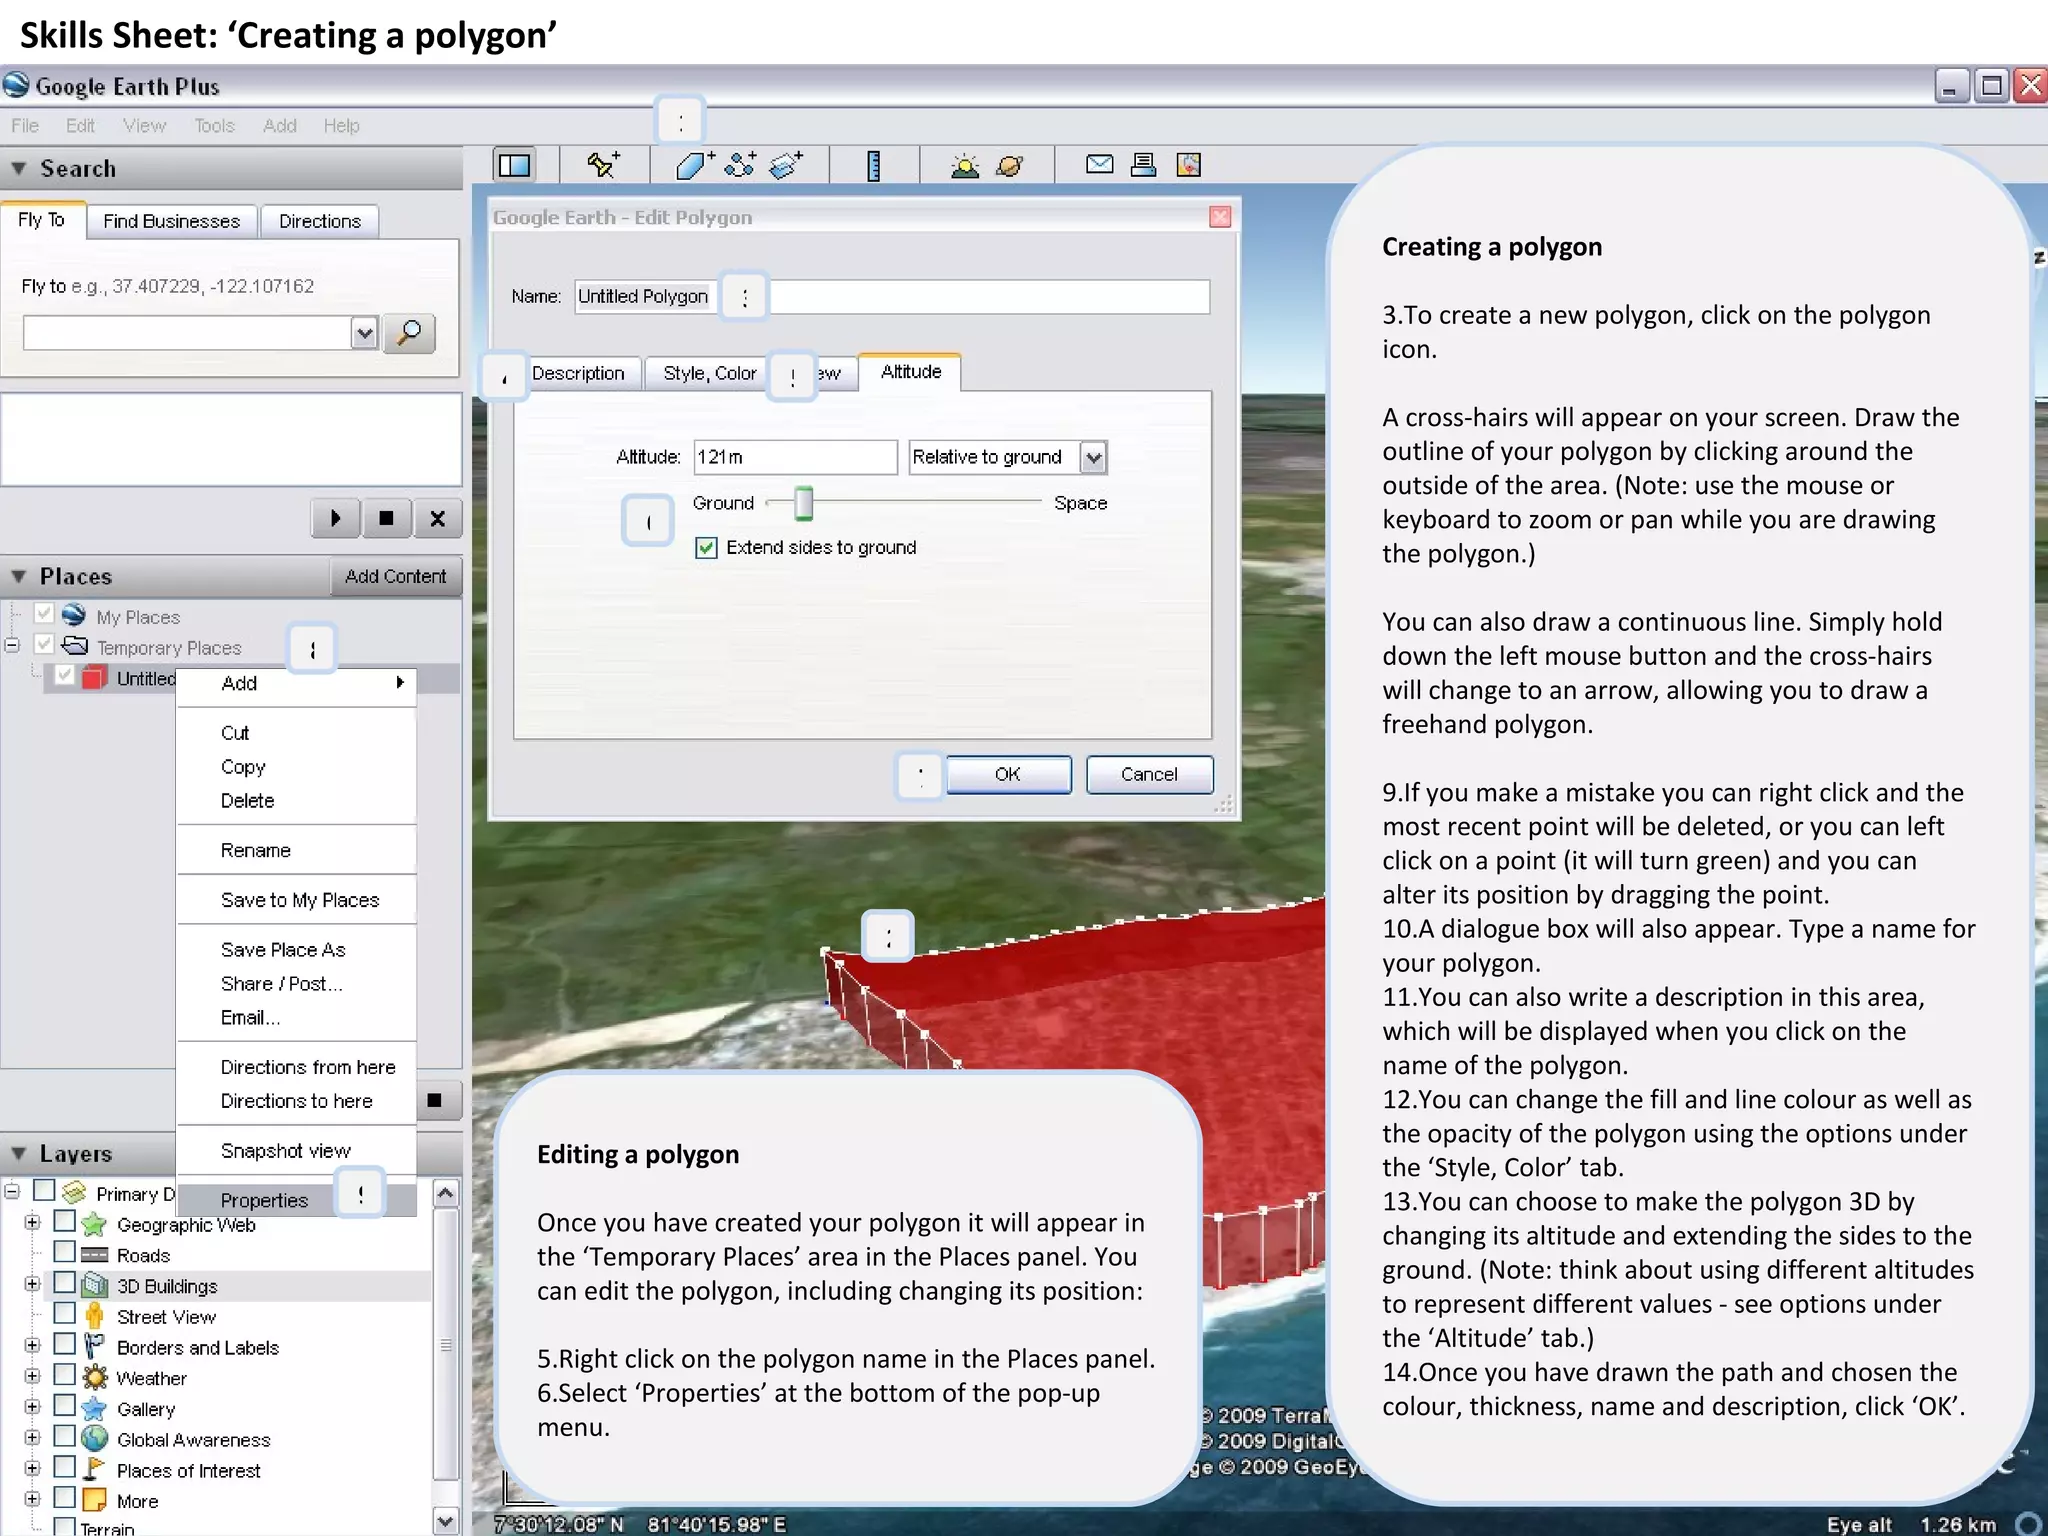Expand the Borders and Labels node
The width and height of the screenshot is (2048, 1536).
click(32, 1345)
